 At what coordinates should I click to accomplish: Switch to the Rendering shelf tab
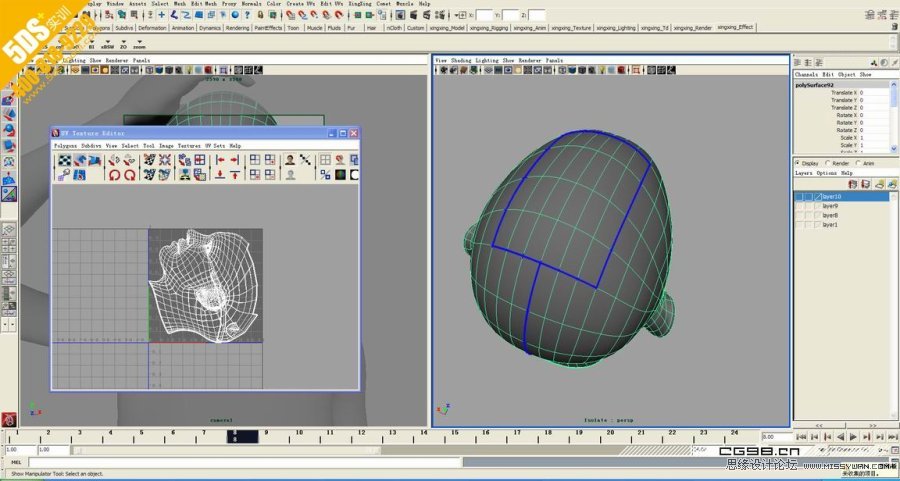pyautogui.click(x=237, y=28)
